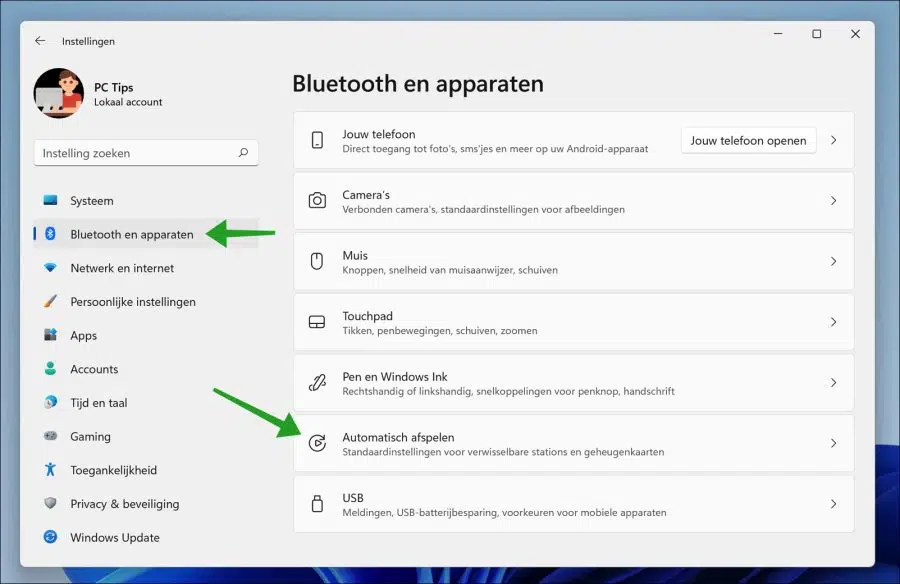Close the Instellingen window
The height and width of the screenshot is (584, 900).
coord(855,34)
